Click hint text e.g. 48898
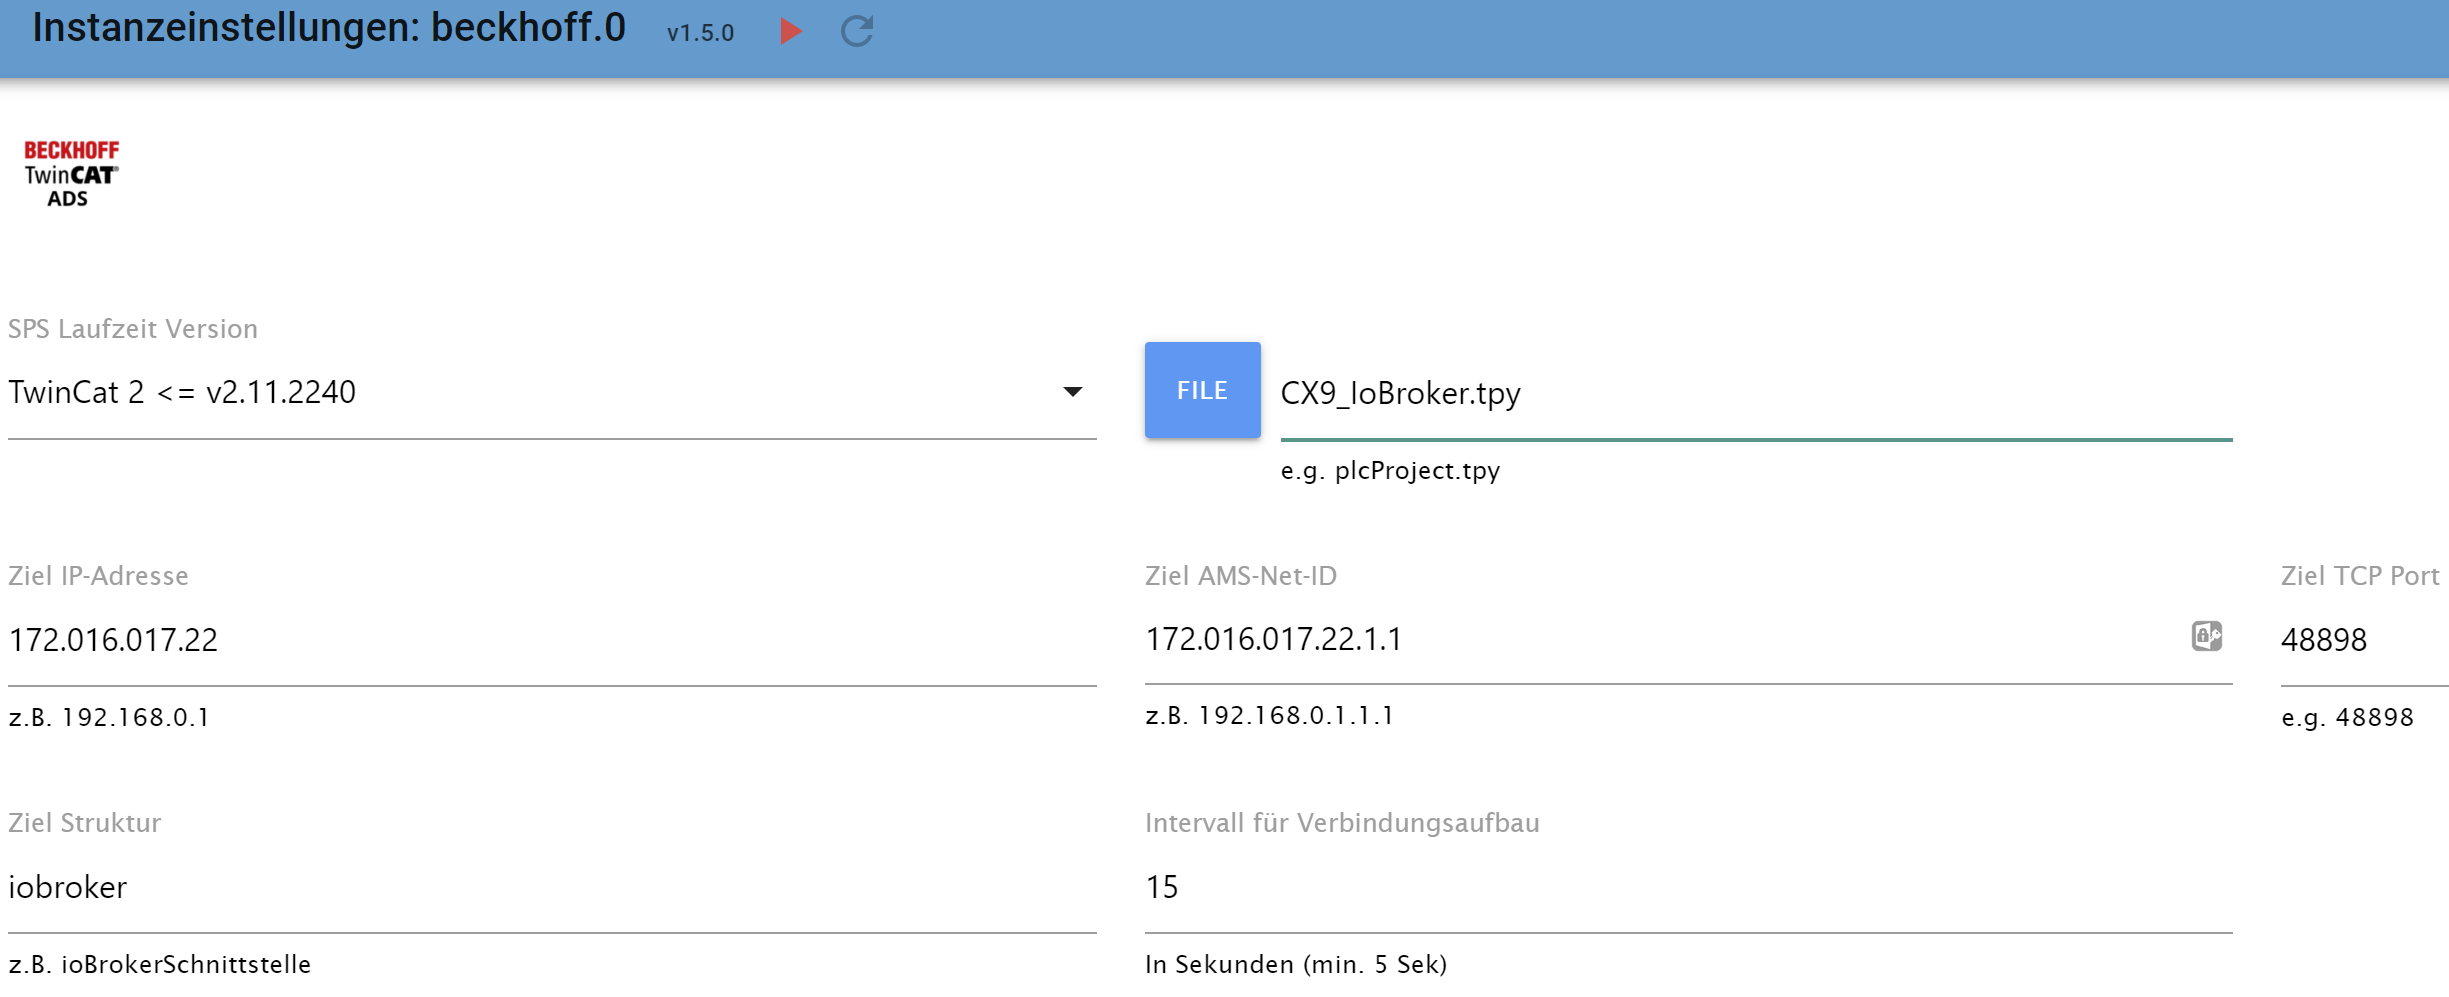Viewport: 2449px width, 997px height. tap(2347, 717)
